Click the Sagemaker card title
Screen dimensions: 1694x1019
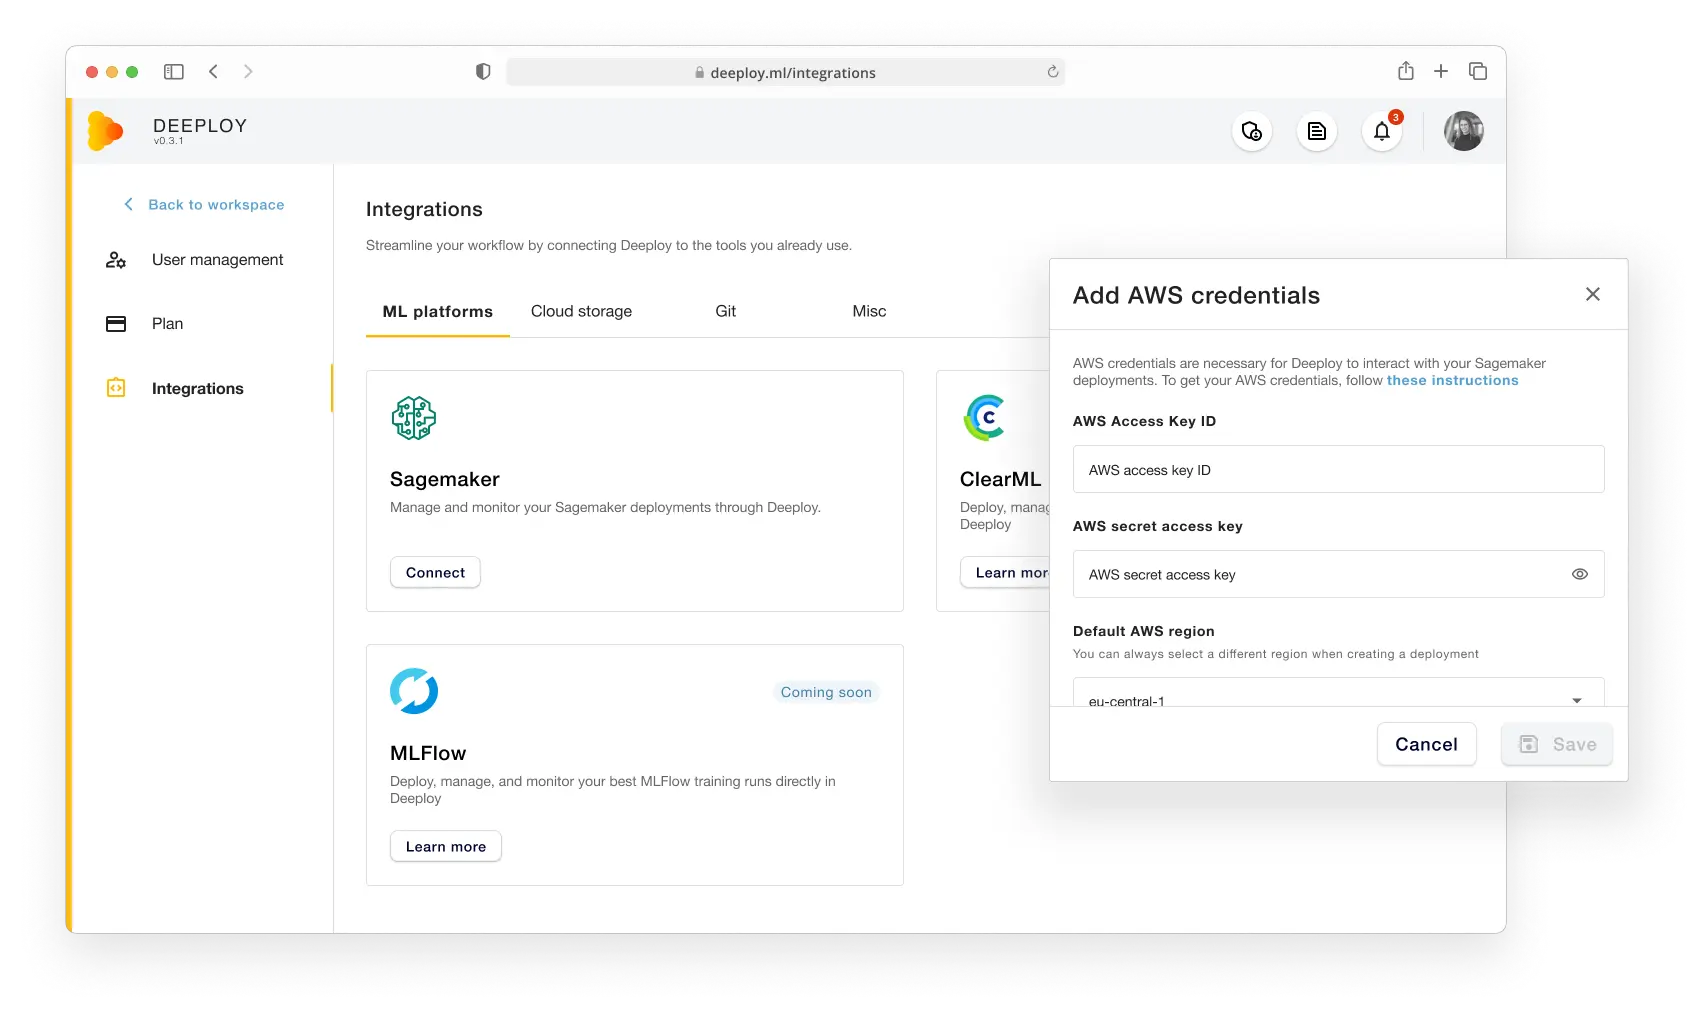coord(445,479)
